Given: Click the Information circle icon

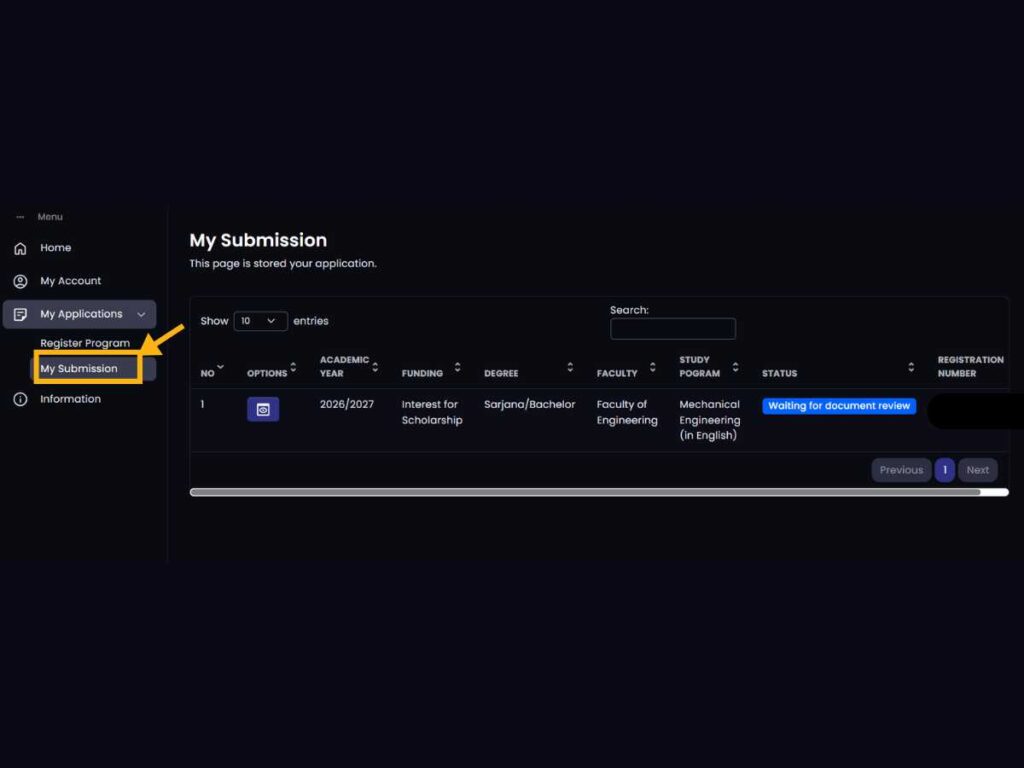Looking at the screenshot, I should click(x=20, y=399).
